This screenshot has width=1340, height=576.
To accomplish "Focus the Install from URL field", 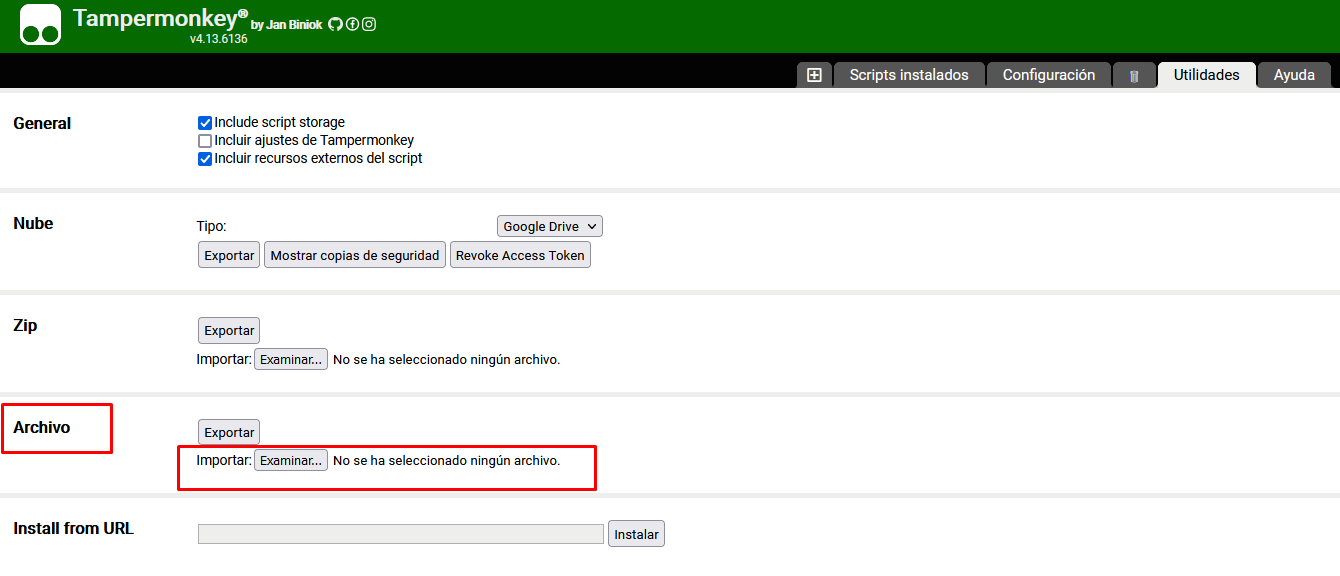I will (x=401, y=534).
